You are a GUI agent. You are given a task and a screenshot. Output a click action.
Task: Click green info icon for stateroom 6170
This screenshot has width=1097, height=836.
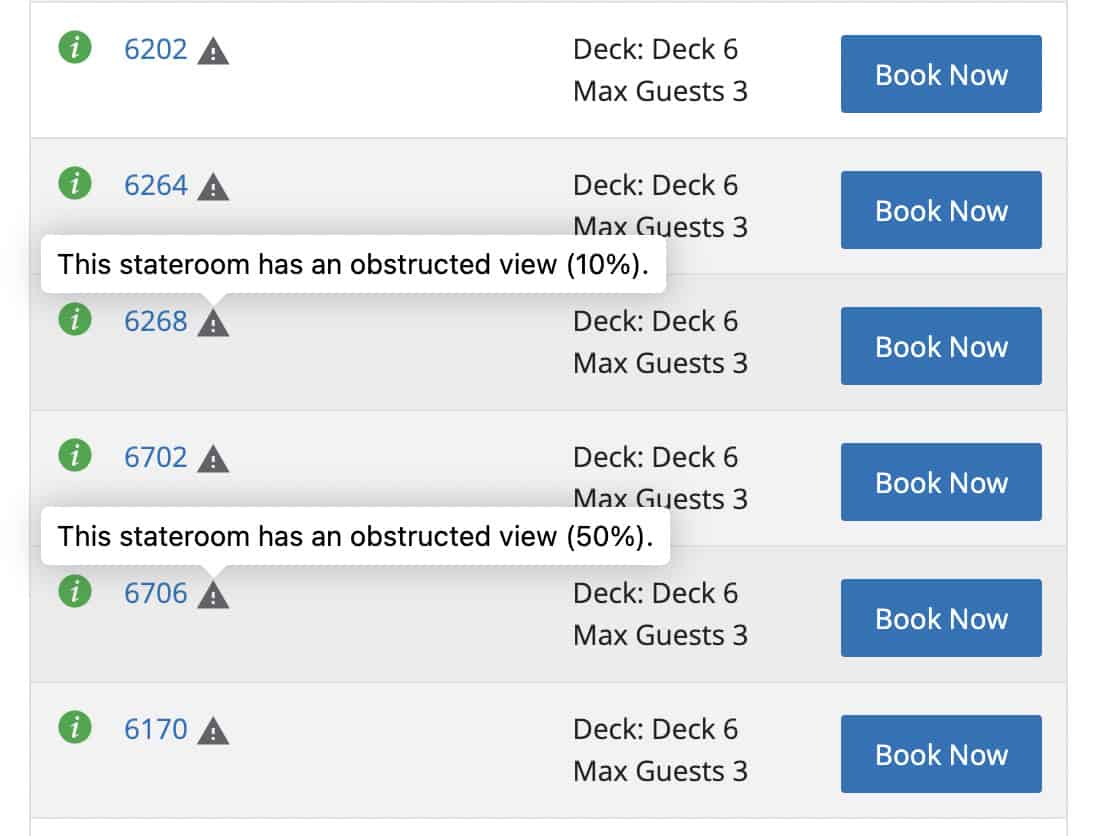coord(75,728)
